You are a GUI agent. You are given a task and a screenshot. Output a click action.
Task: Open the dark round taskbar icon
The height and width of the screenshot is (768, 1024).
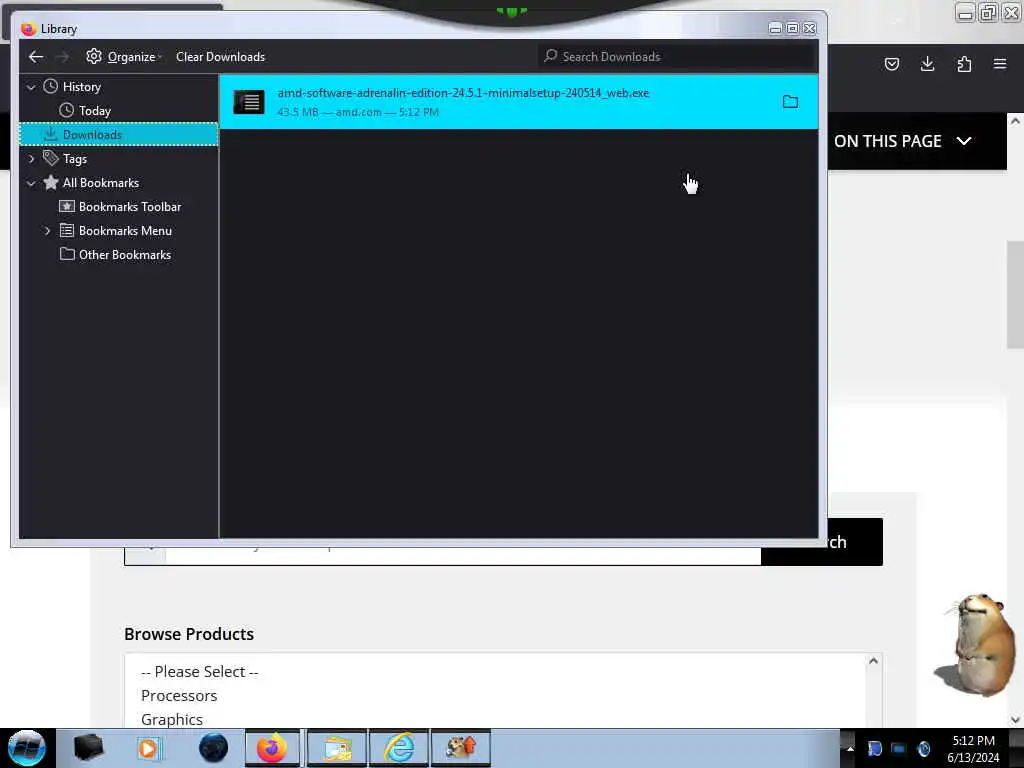click(213, 748)
